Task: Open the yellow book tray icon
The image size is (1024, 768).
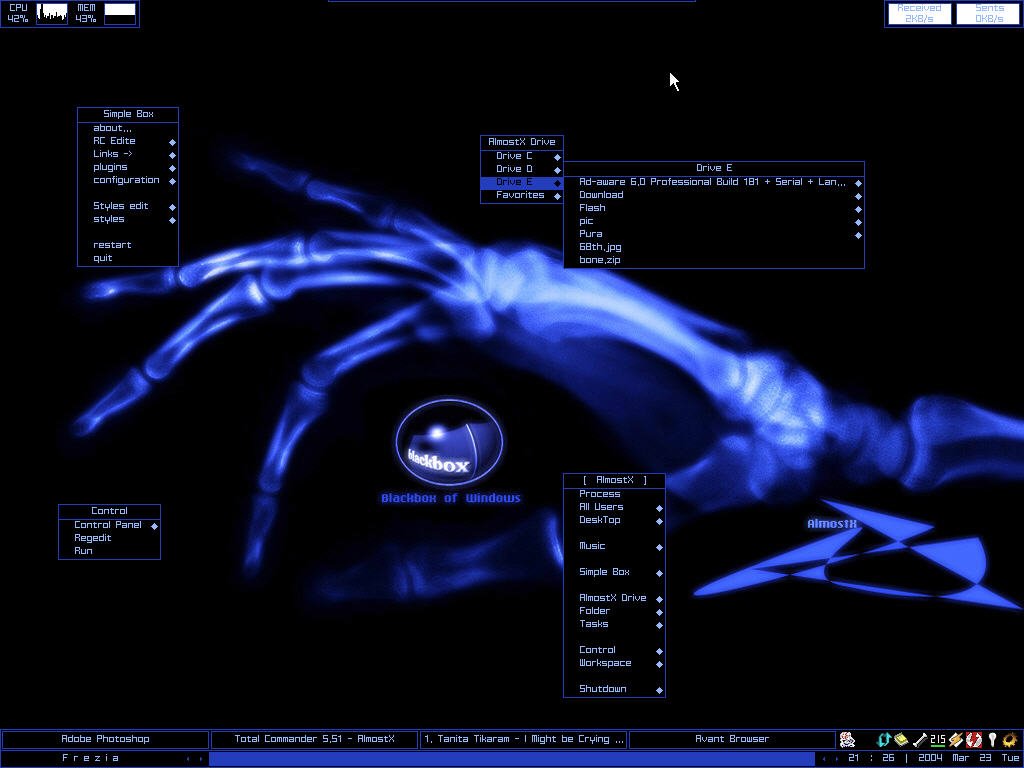Action: pyautogui.click(x=901, y=739)
